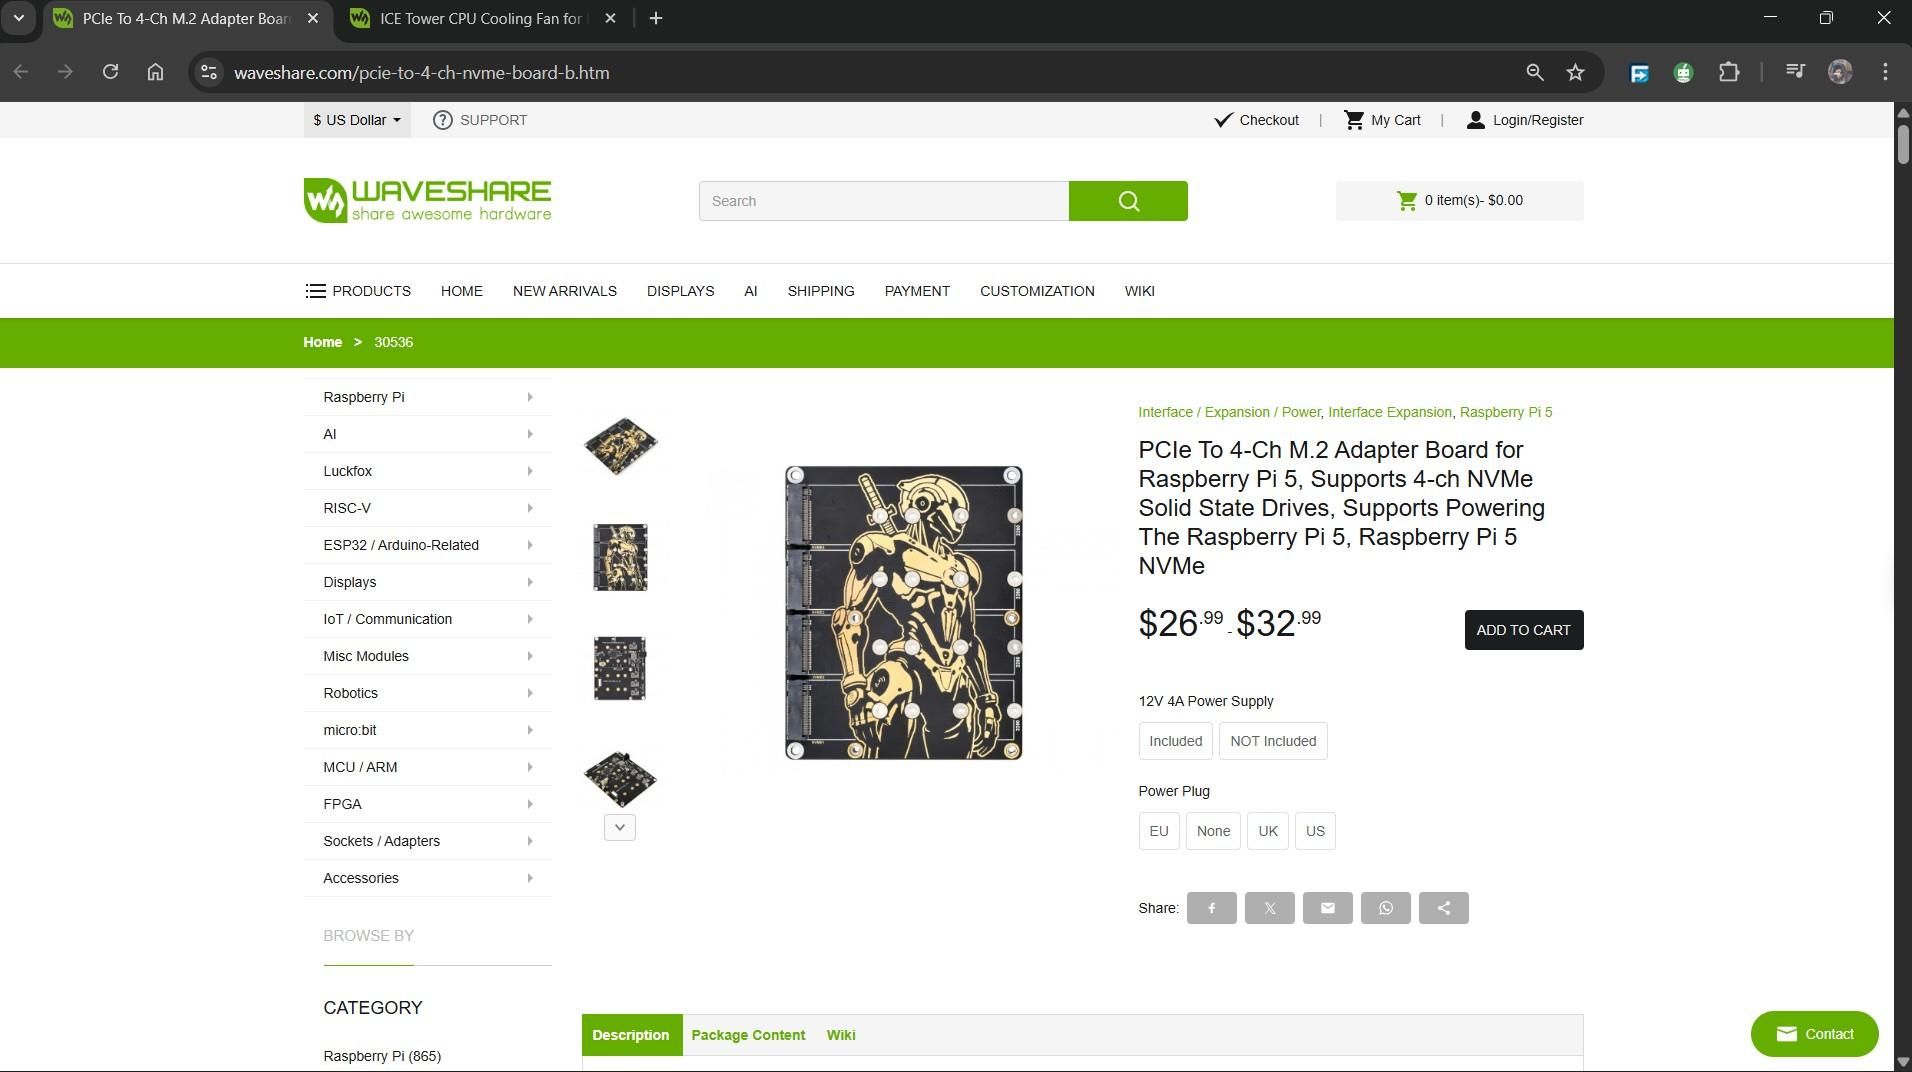Open the Contact chat button
1912x1072 pixels.
pyautogui.click(x=1814, y=1034)
